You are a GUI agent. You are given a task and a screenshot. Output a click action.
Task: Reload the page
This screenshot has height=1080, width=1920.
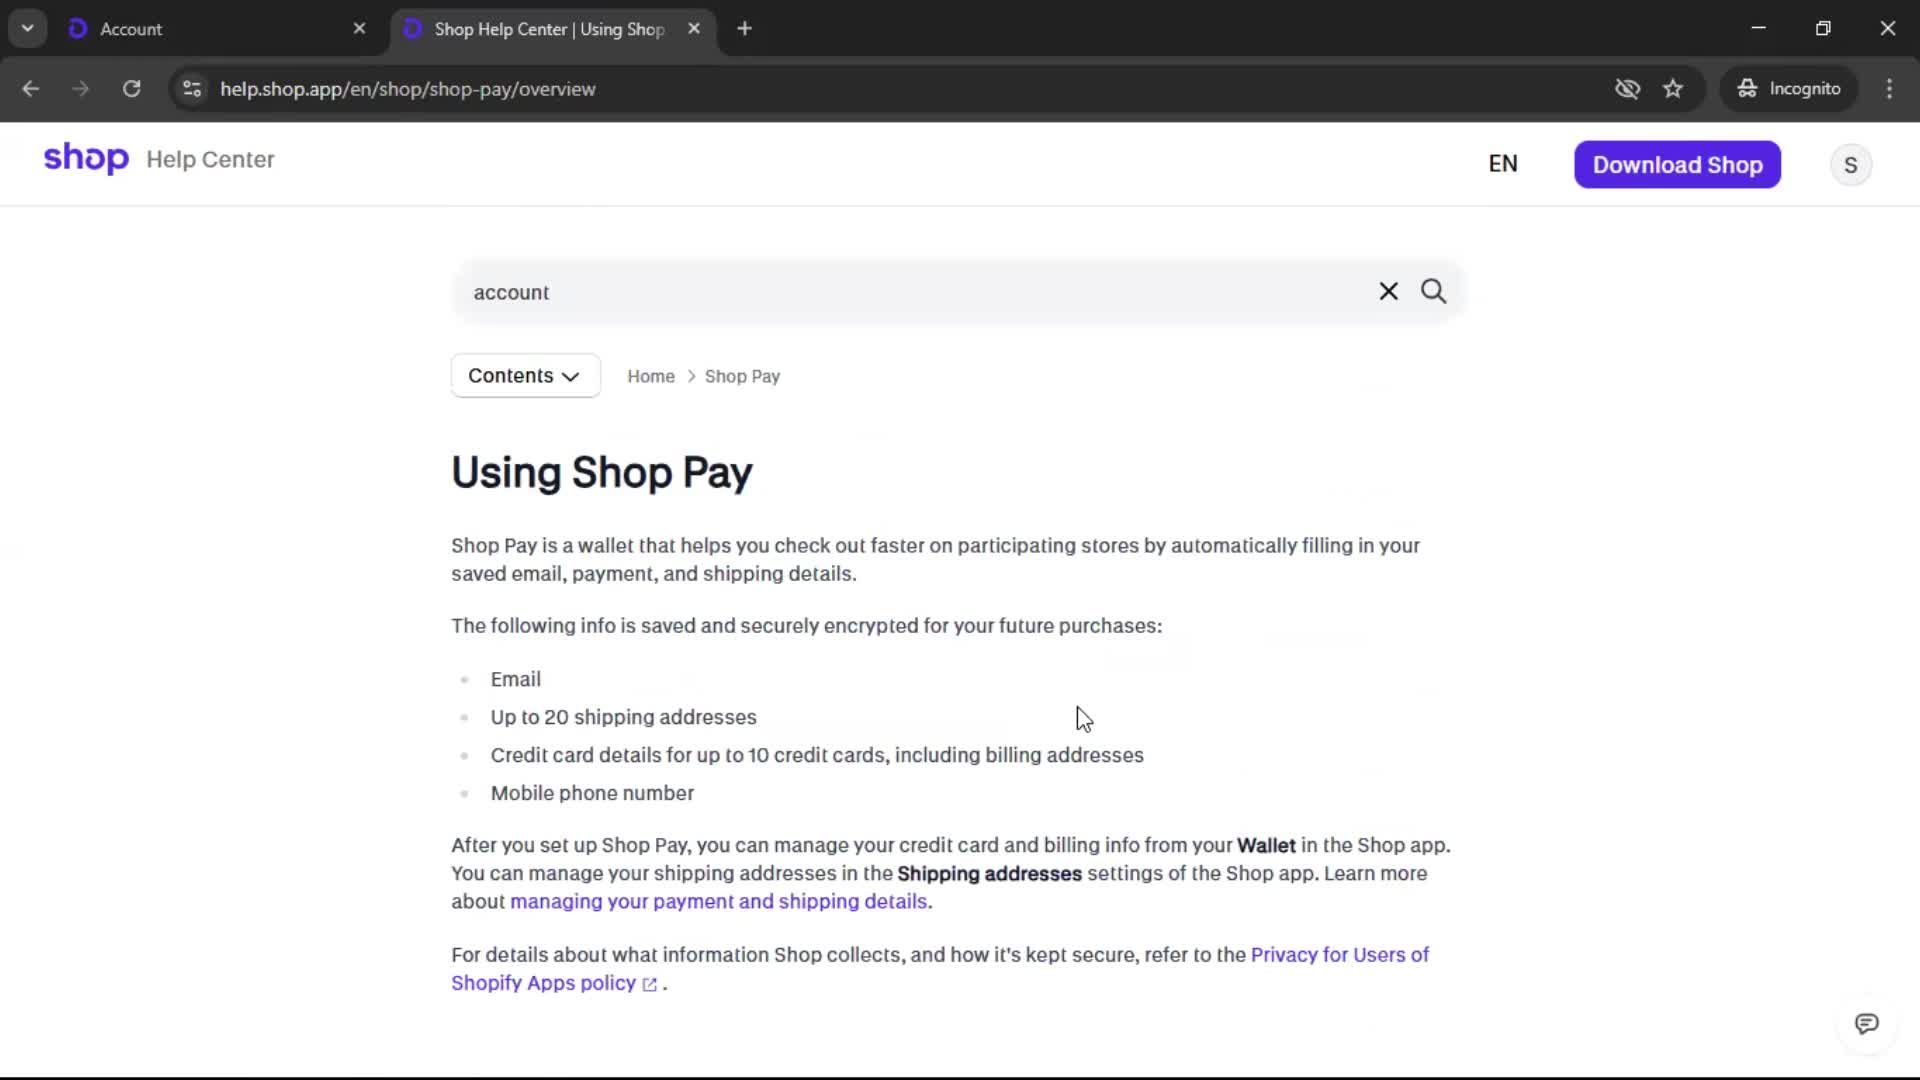point(131,89)
